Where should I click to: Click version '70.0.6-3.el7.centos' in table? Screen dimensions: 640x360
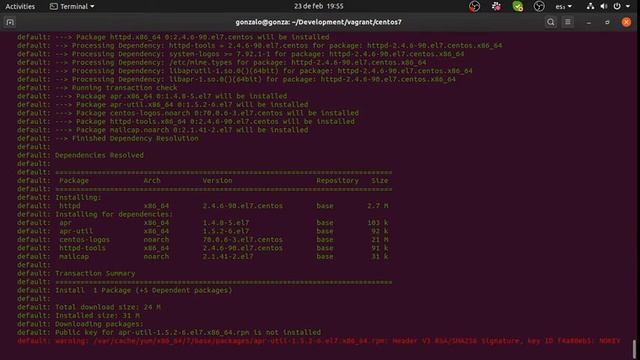[x=242, y=240]
